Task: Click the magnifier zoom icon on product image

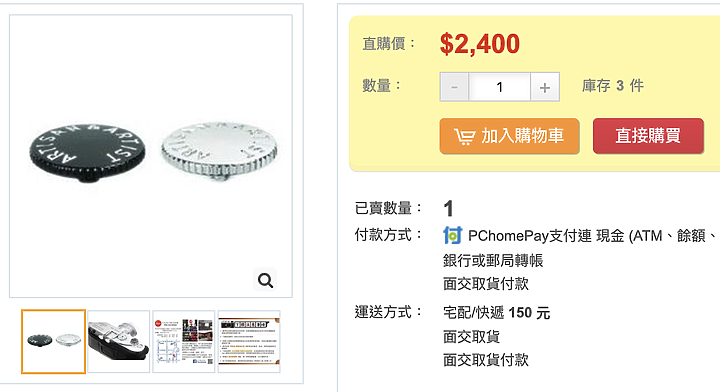Action: click(265, 280)
